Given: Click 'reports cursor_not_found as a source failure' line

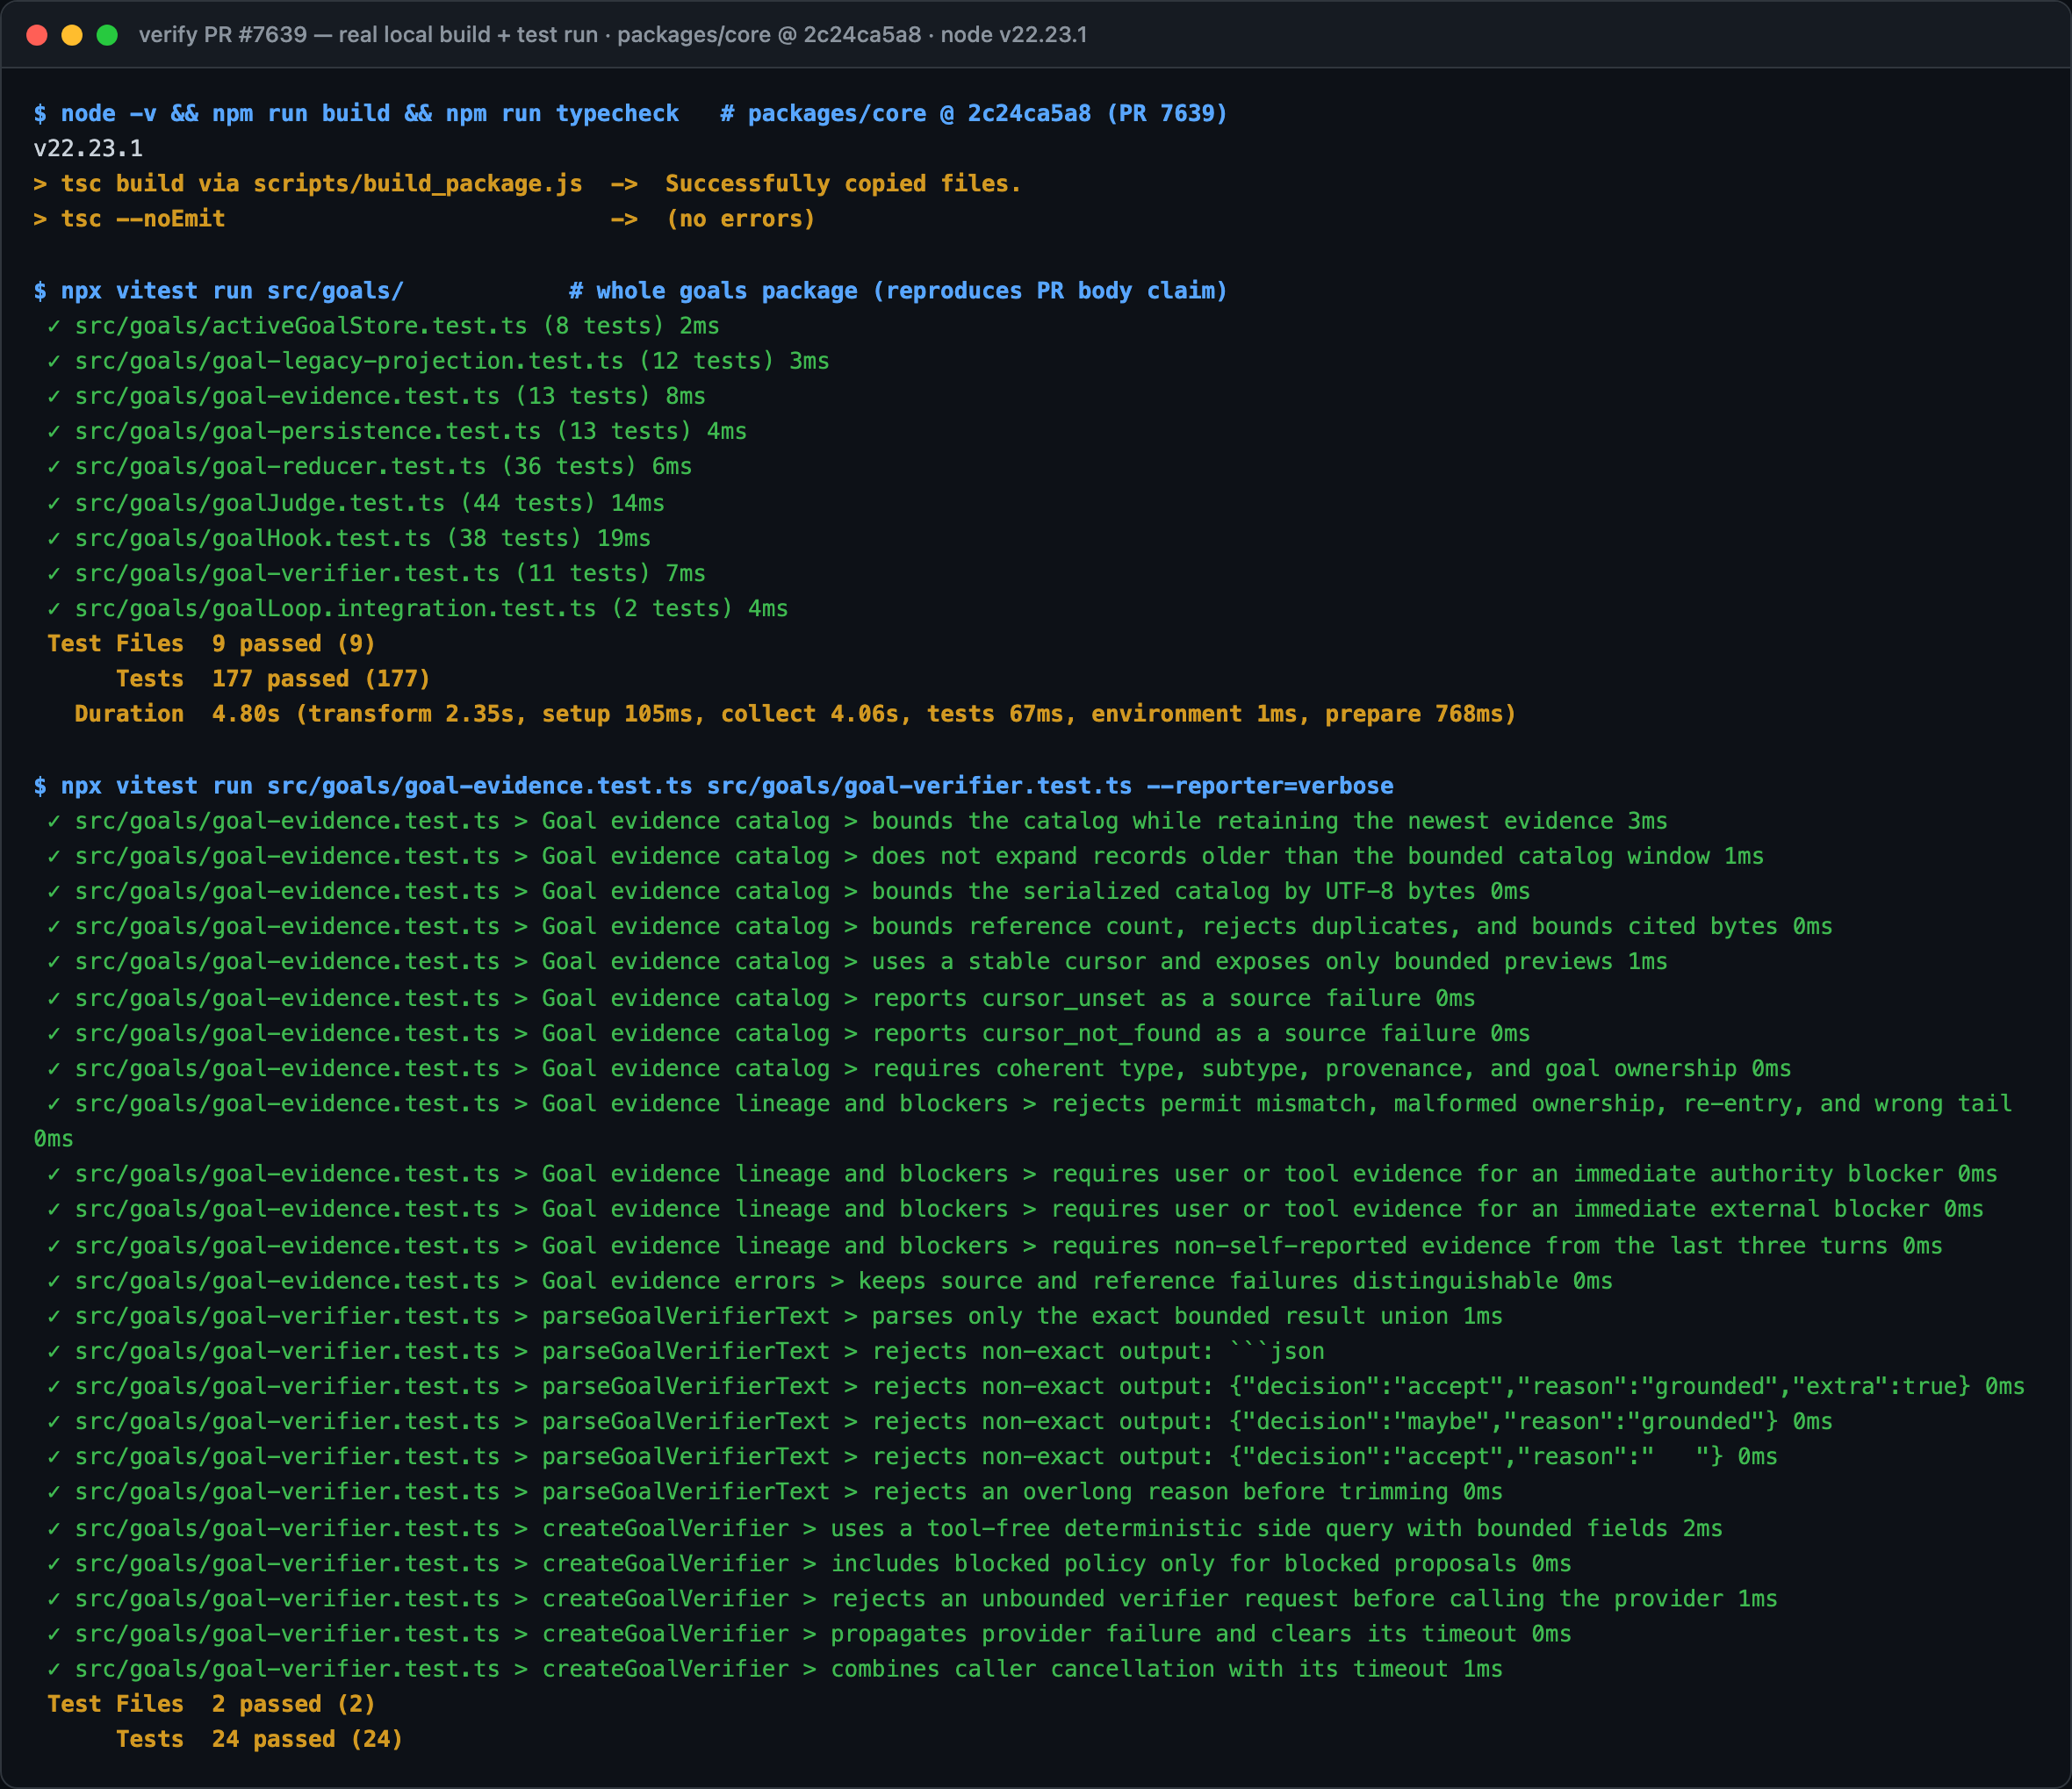Looking at the screenshot, I should [788, 1032].
